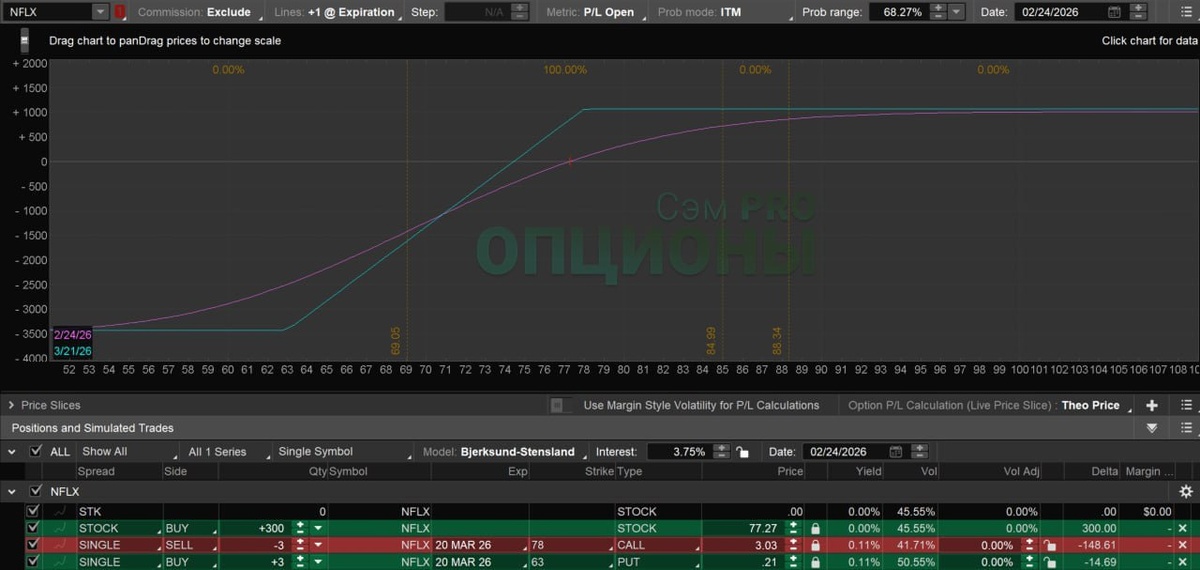This screenshot has width=1200, height=570.
Task: Open the Metric P/L Open dropdown
Action: click(594, 12)
